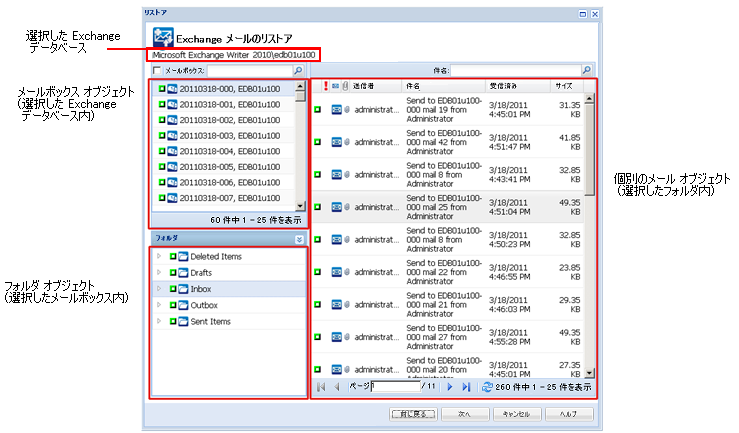
Task: Maximize the リストア dialog window
Action: [583, 14]
